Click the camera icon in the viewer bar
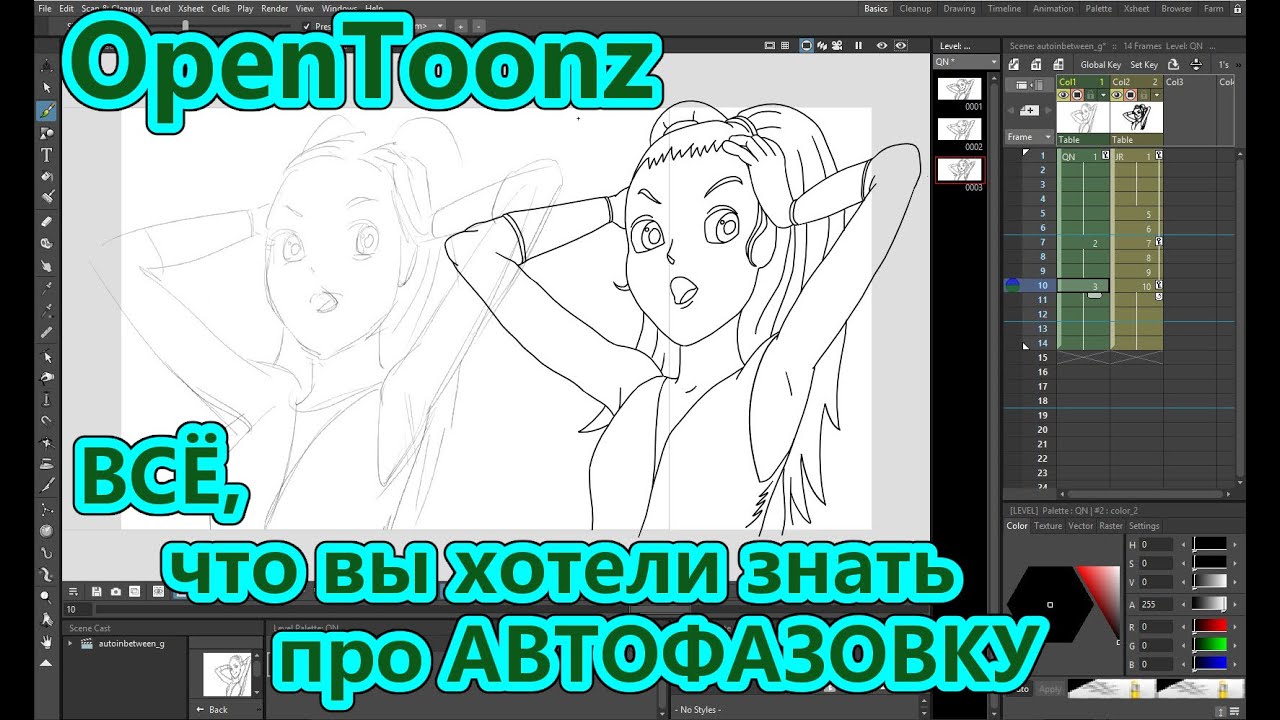Screen dimensions: 1280x720 point(838,45)
